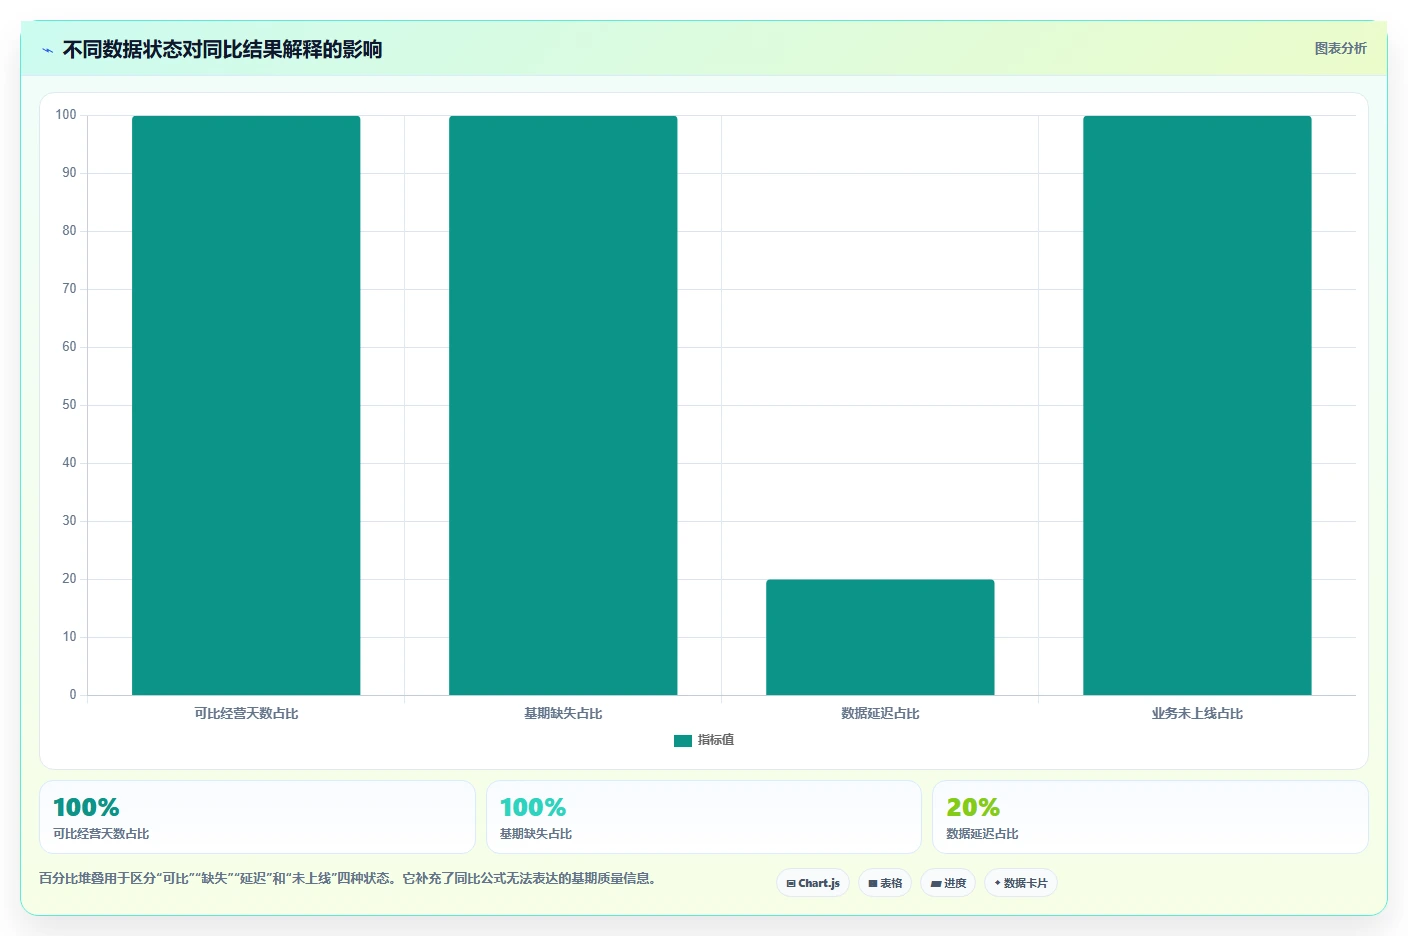Screen dimensions: 1408x936
Task: Select the 进度 tag chip
Action: (948, 883)
